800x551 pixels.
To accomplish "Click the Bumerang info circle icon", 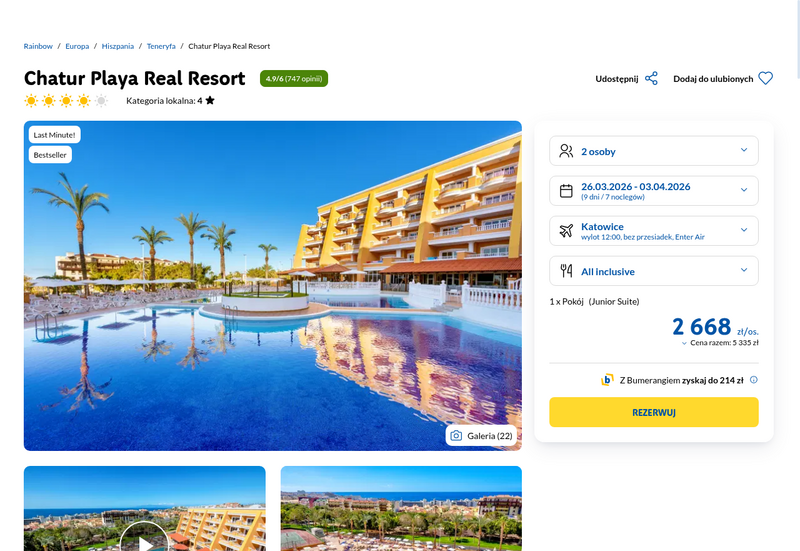I will pos(754,380).
